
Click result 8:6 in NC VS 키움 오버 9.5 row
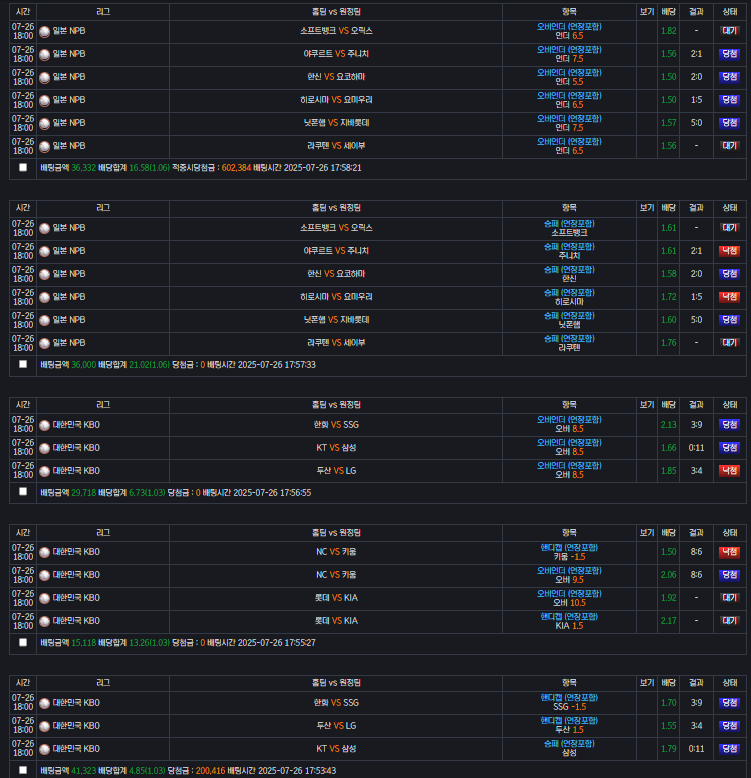point(696,575)
